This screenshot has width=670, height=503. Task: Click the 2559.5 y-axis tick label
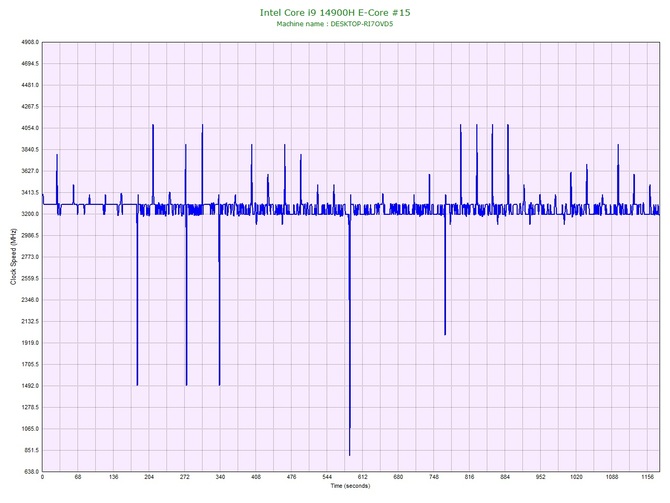click(30, 279)
